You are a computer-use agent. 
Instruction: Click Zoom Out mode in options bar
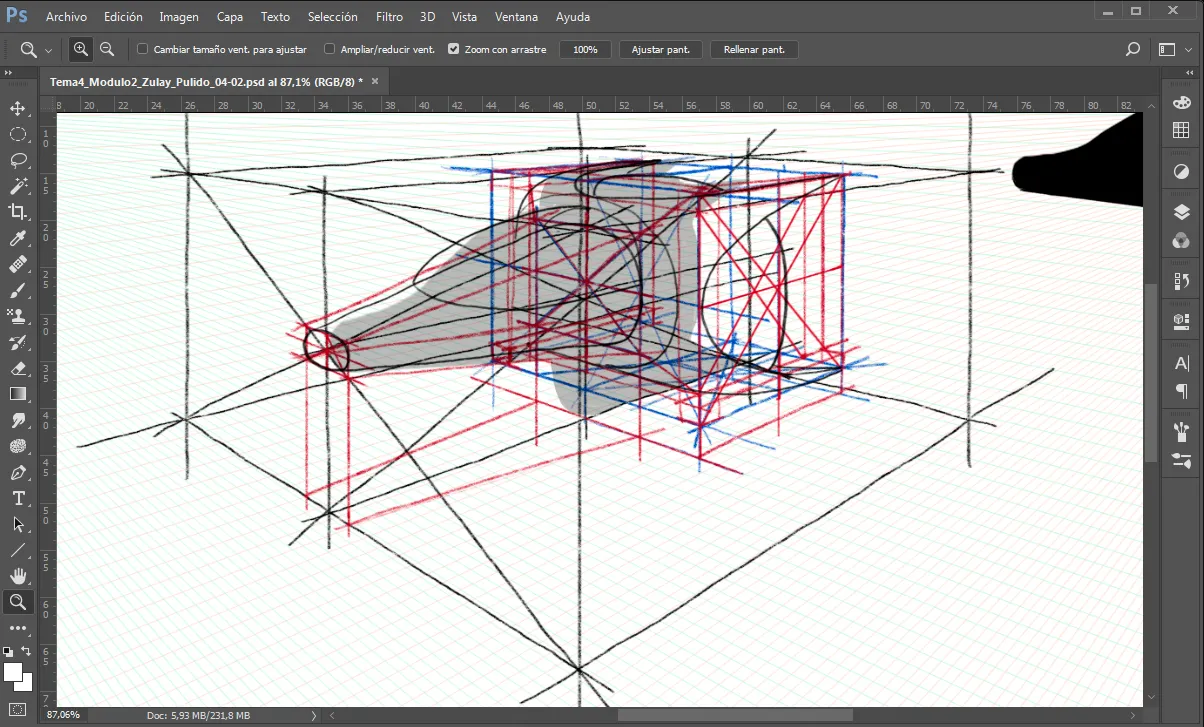tap(106, 49)
